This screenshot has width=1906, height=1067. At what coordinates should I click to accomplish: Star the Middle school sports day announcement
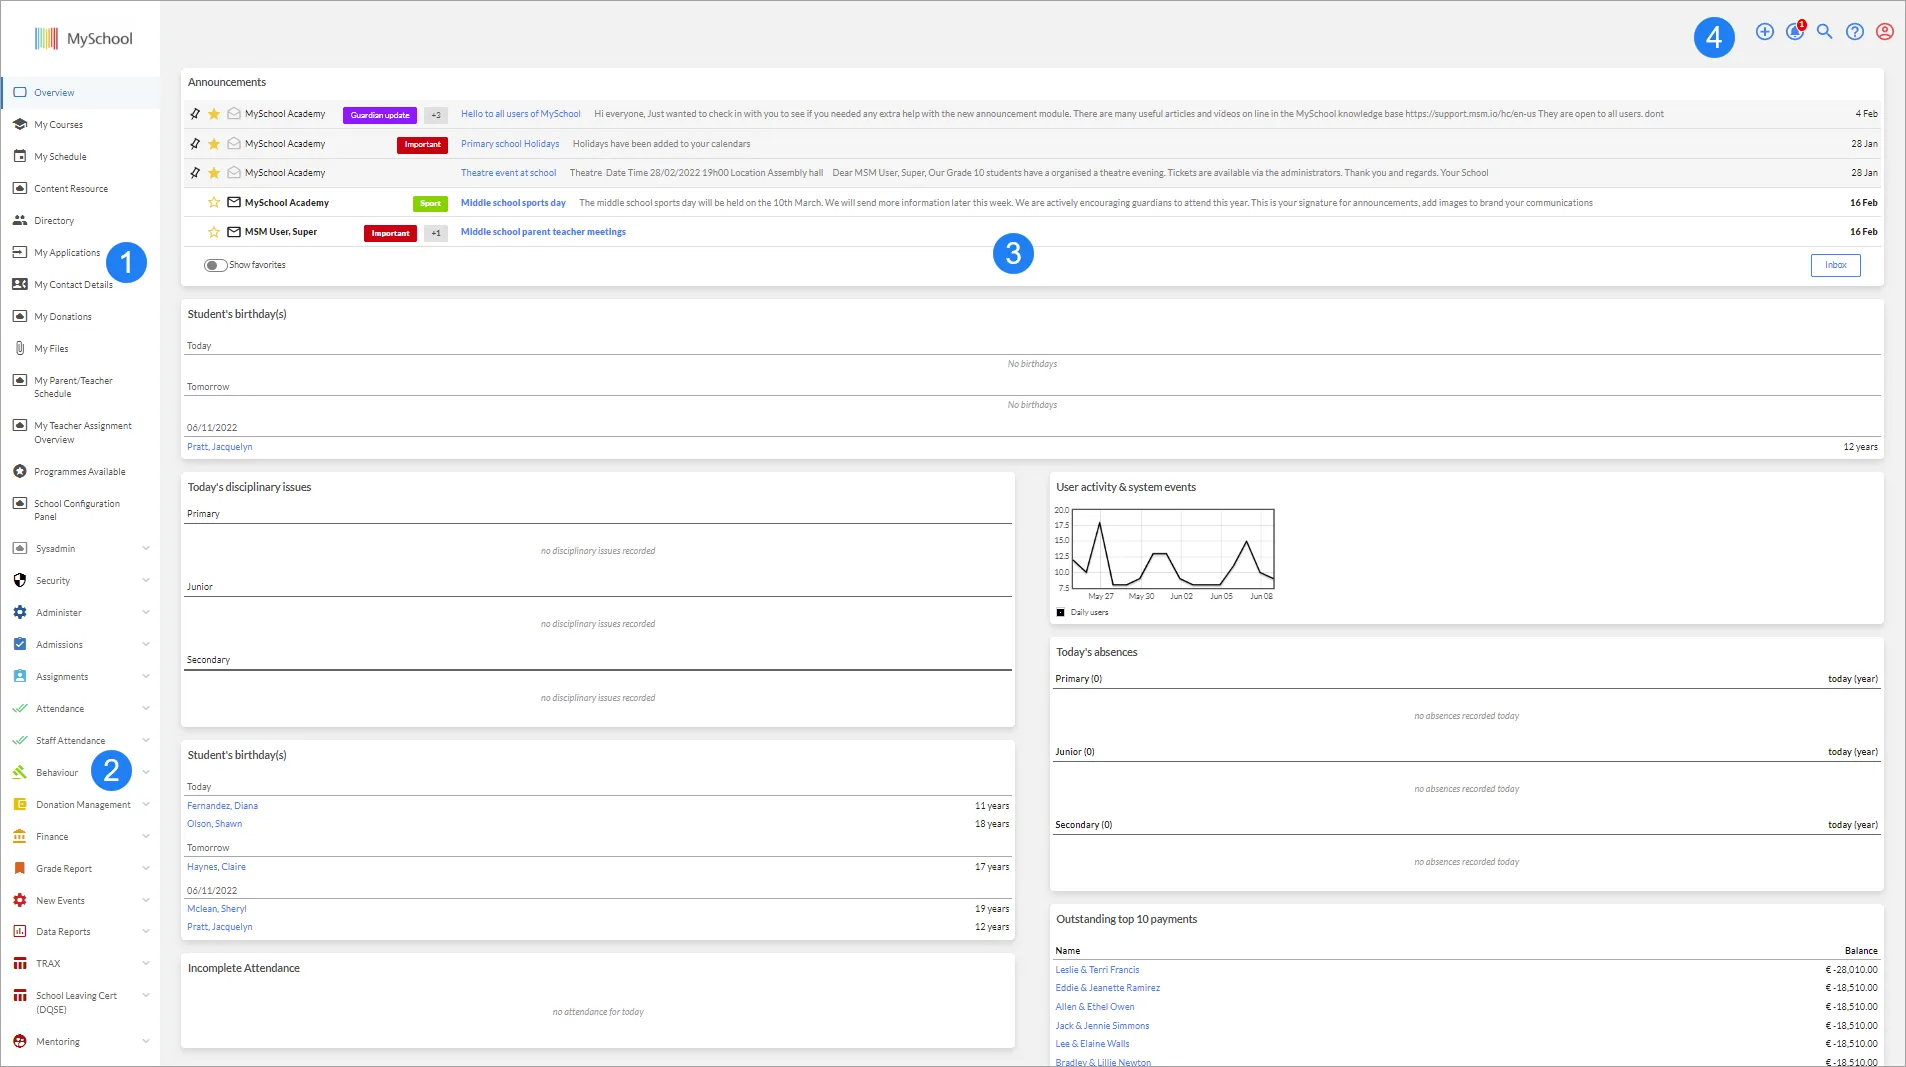[214, 203]
